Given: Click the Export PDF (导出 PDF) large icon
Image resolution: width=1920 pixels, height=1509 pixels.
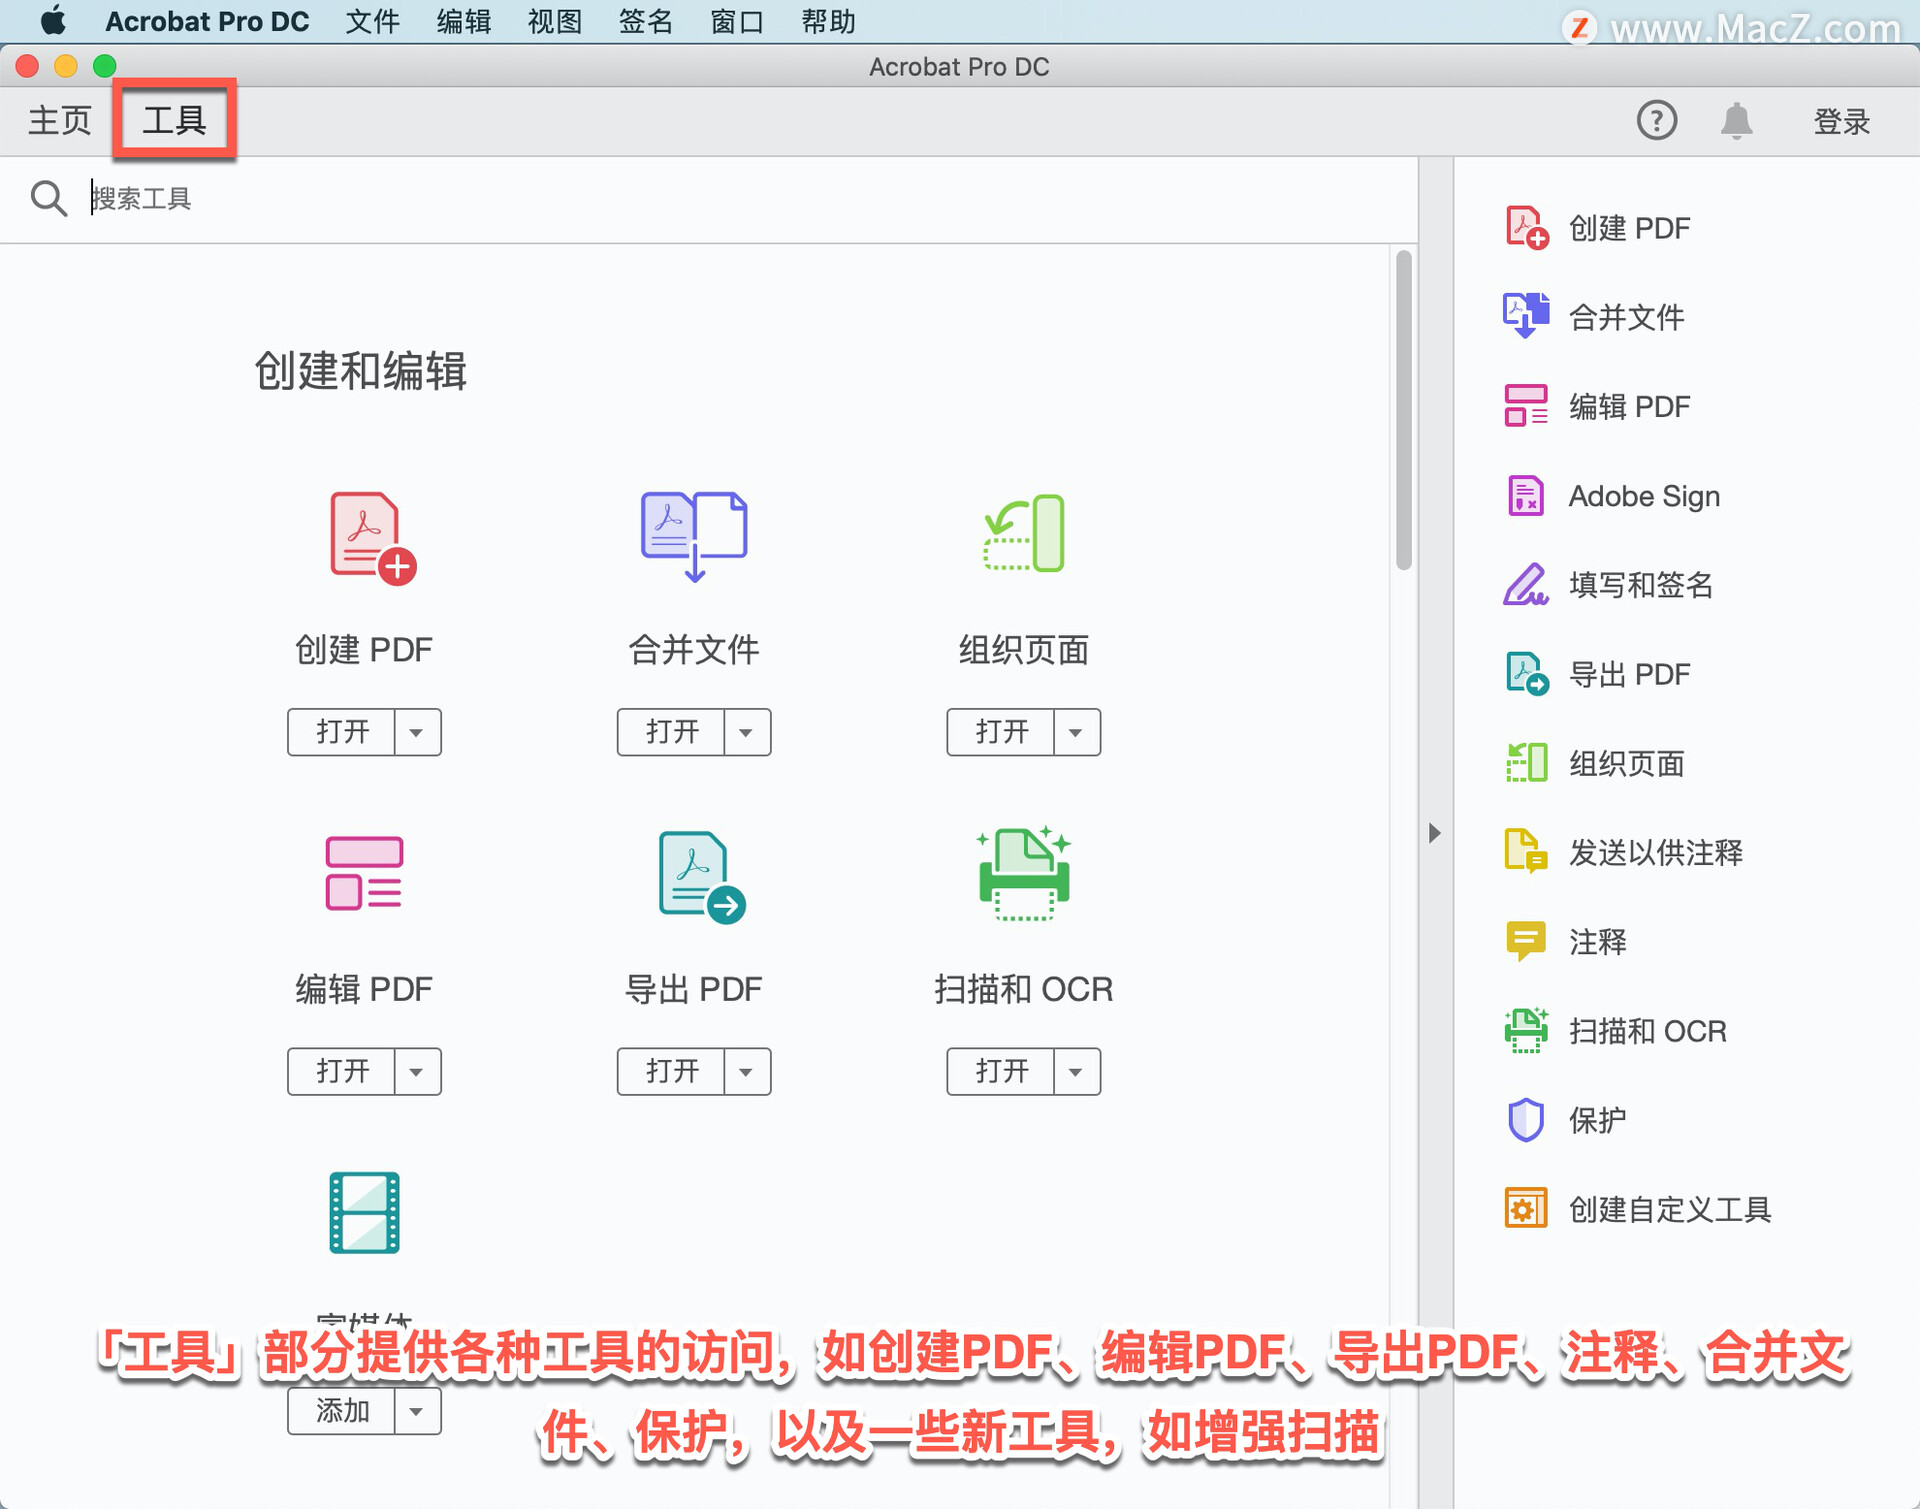Looking at the screenshot, I should [x=702, y=877].
